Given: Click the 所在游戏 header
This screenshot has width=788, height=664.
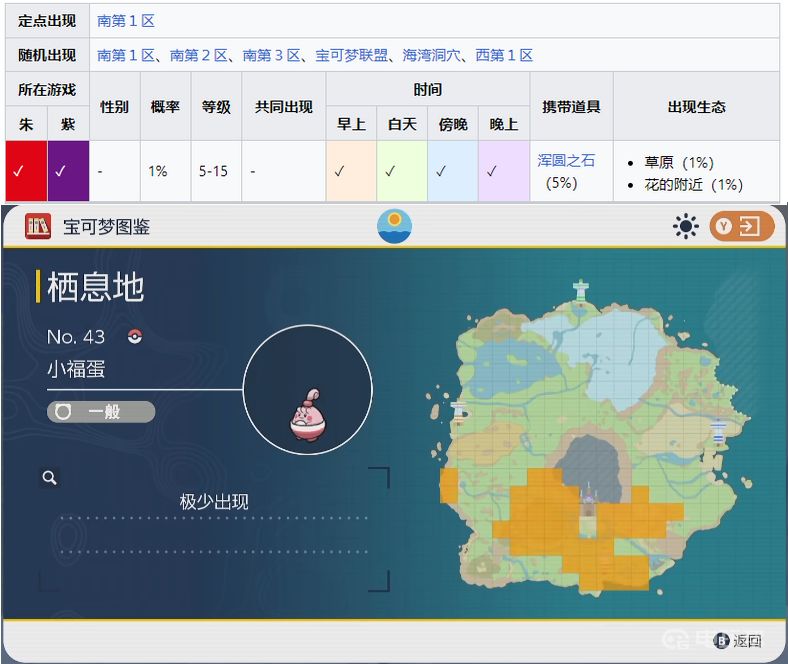Looking at the screenshot, I should click(x=47, y=89).
